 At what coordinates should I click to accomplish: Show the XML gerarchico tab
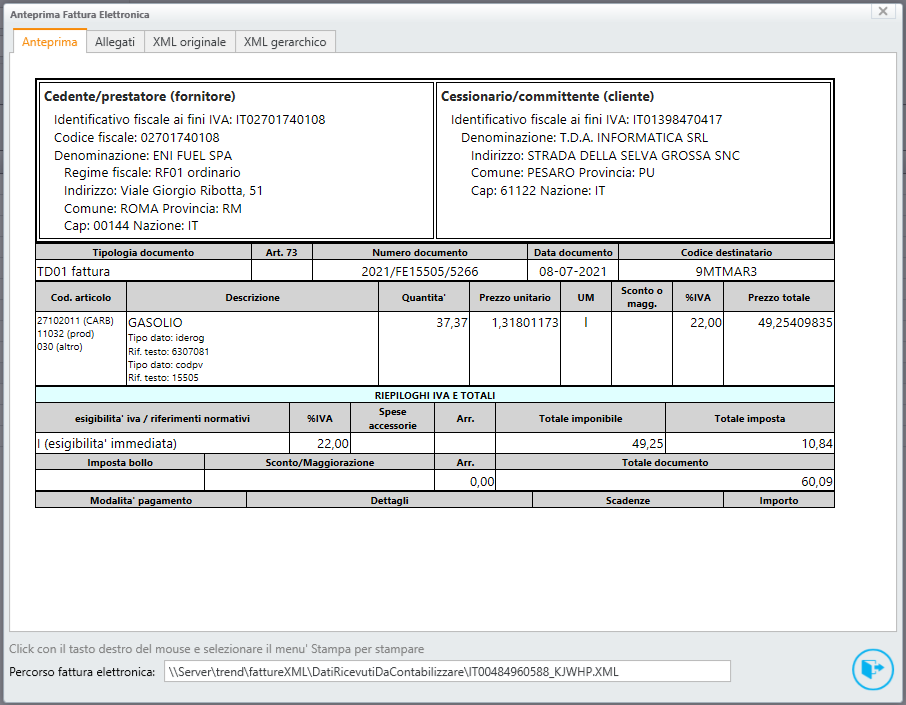(285, 42)
